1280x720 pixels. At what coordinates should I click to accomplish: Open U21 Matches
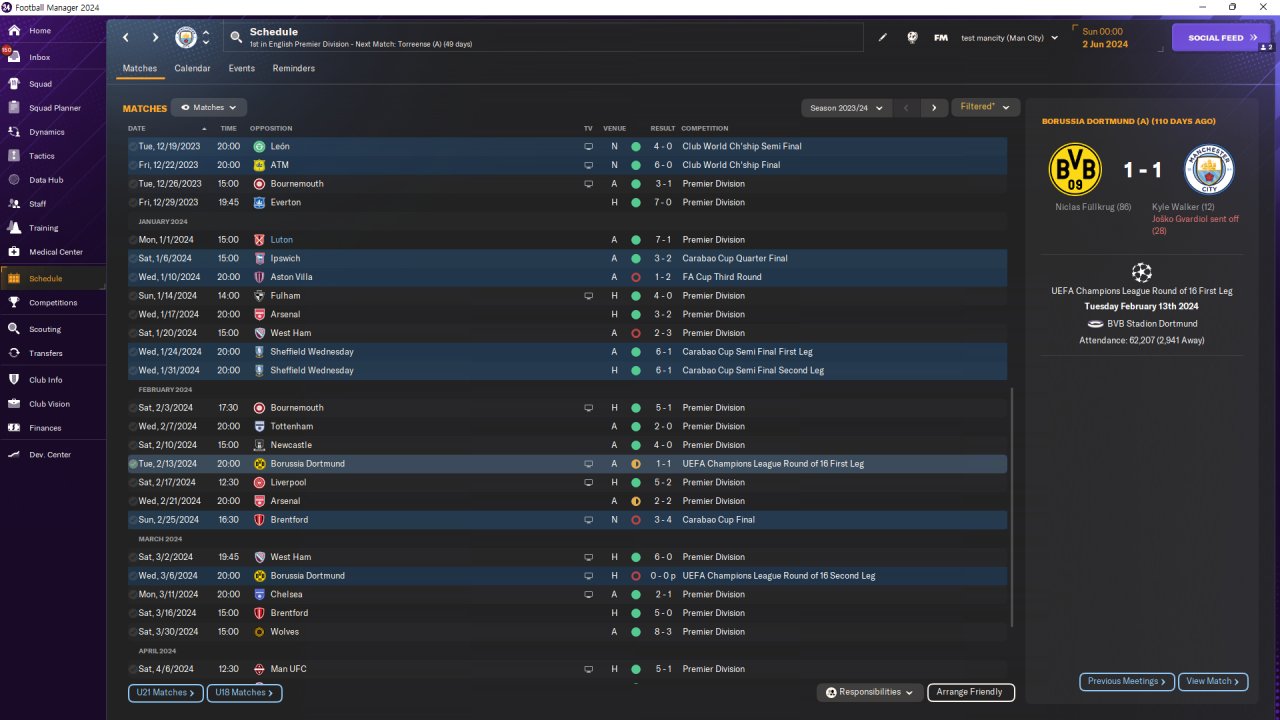pos(165,692)
